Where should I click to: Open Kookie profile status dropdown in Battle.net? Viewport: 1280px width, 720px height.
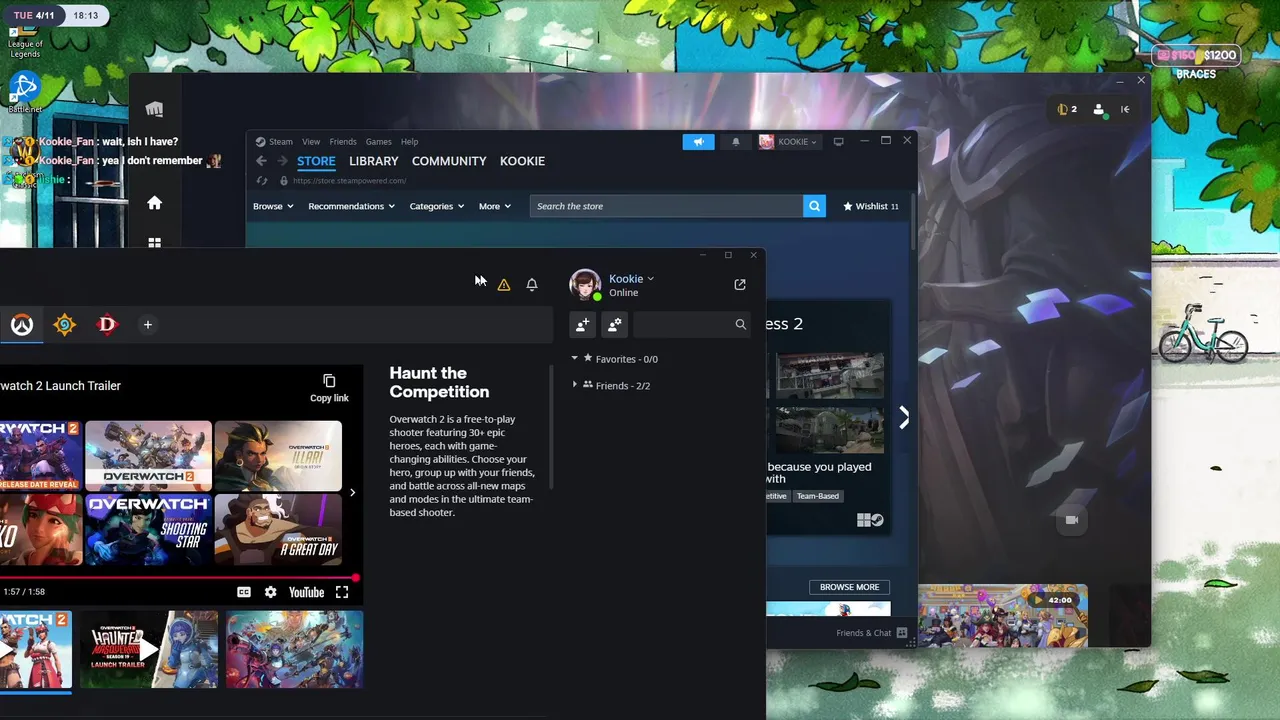point(631,279)
